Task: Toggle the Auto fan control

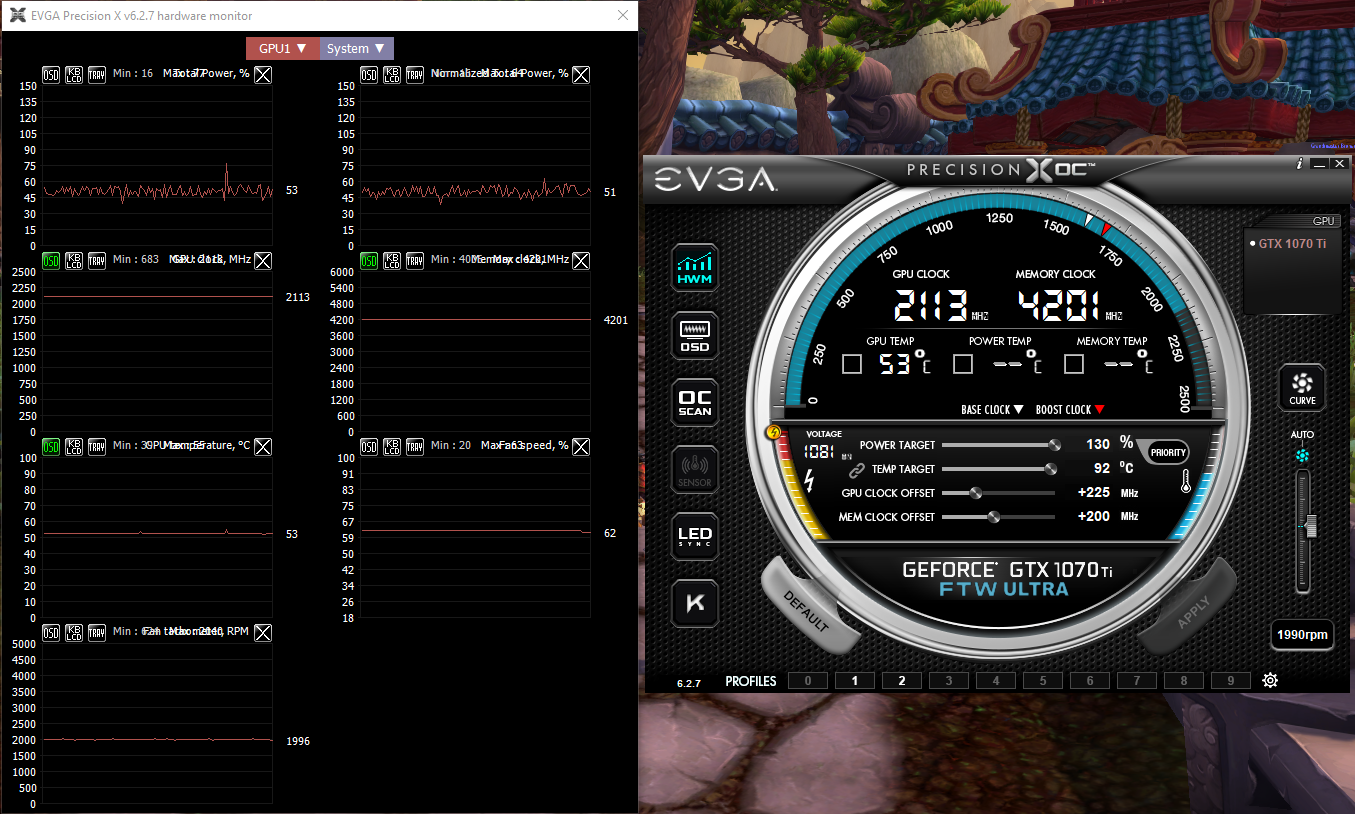Action: pyautogui.click(x=1302, y=455)
